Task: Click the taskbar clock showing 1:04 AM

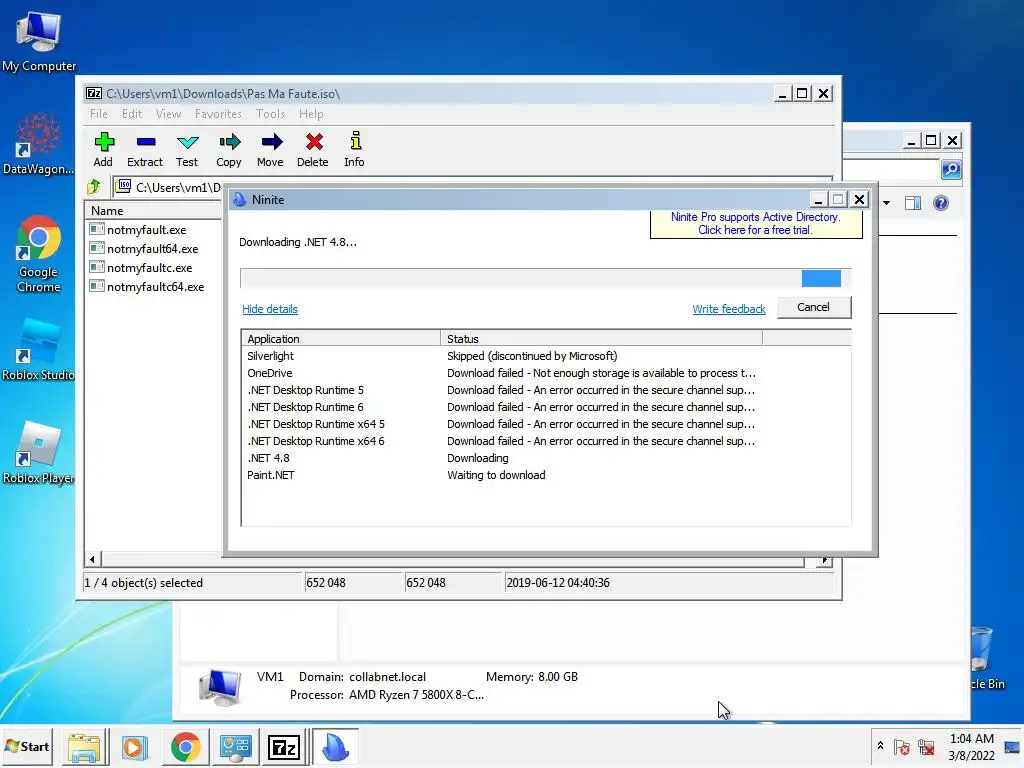Action: [972, 747]
